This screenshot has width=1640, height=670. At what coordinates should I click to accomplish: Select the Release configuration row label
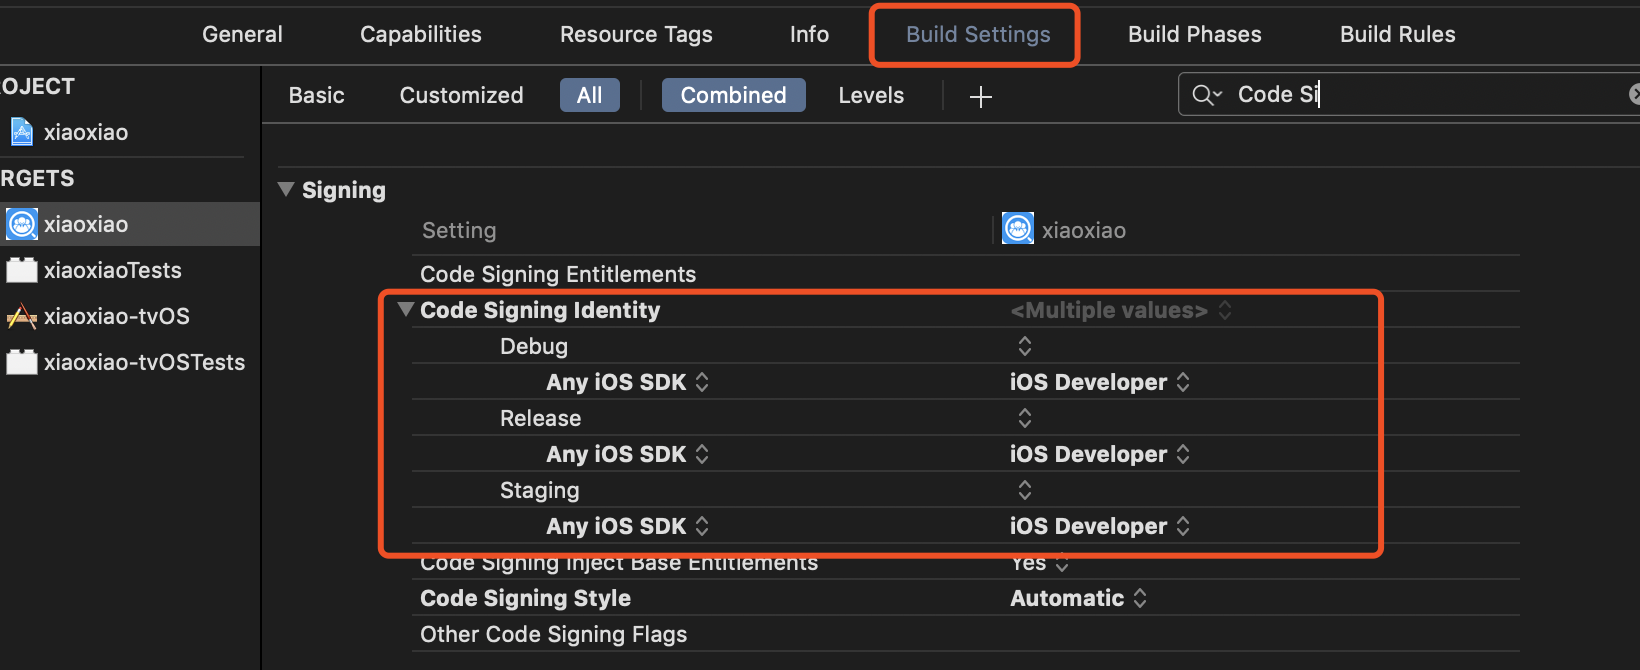(x=540, y=418)
